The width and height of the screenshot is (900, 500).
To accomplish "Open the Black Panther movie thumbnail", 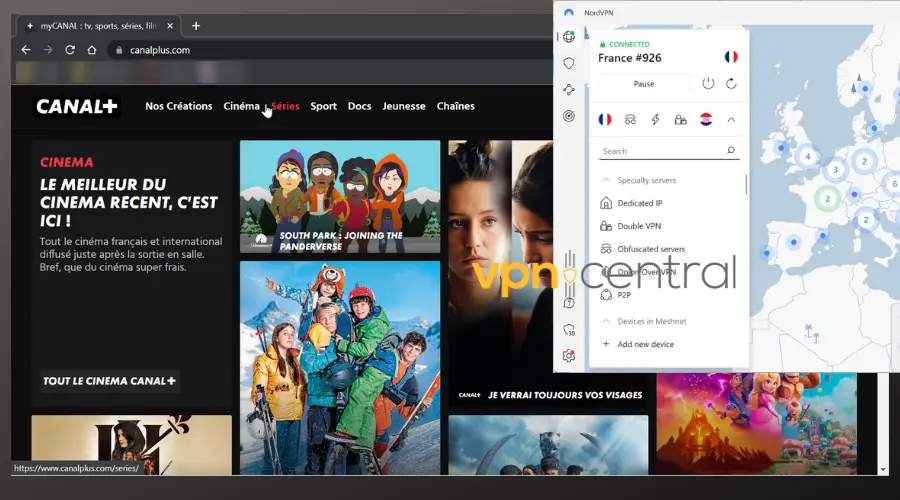I will click(548, 445).
